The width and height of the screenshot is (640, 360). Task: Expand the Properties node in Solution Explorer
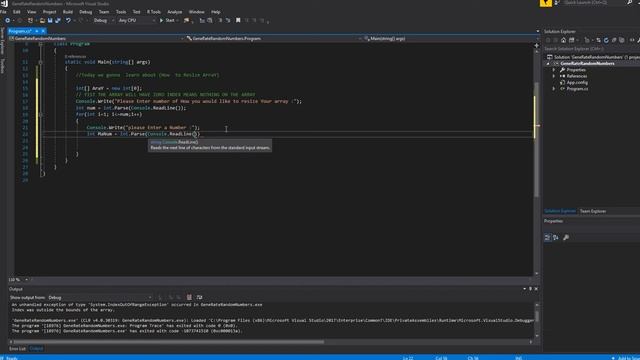[554, 70]
